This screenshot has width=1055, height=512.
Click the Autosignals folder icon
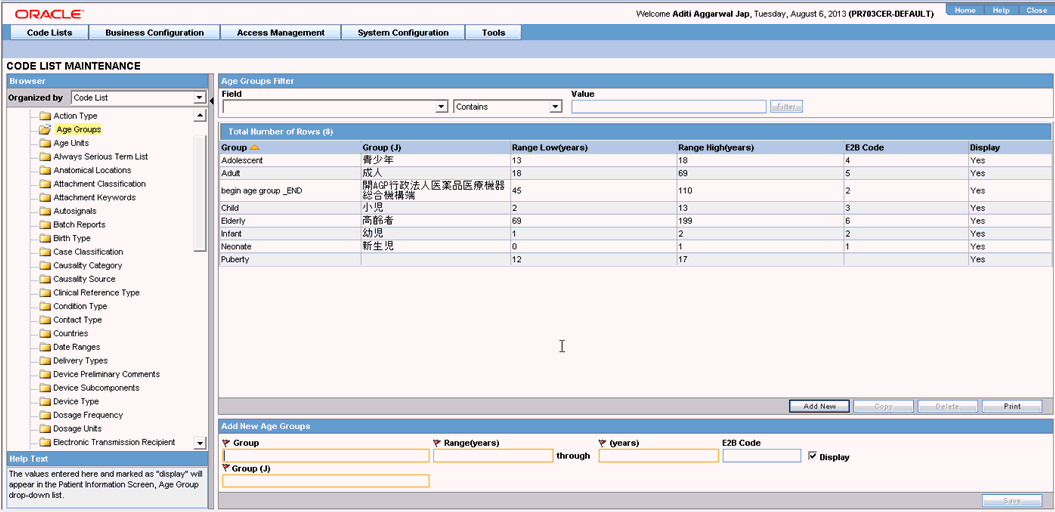[x=45, y=211]
